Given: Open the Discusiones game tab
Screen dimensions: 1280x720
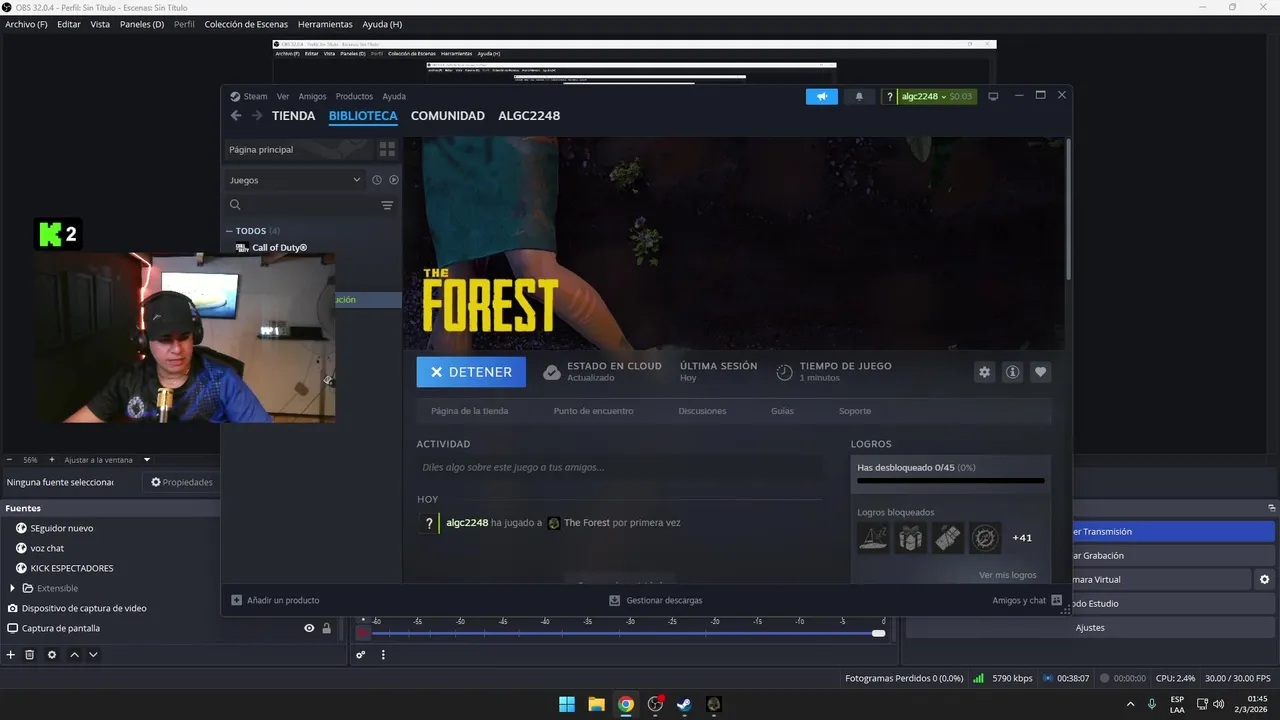Looking at the screenshot, I should tap(702, 411).
